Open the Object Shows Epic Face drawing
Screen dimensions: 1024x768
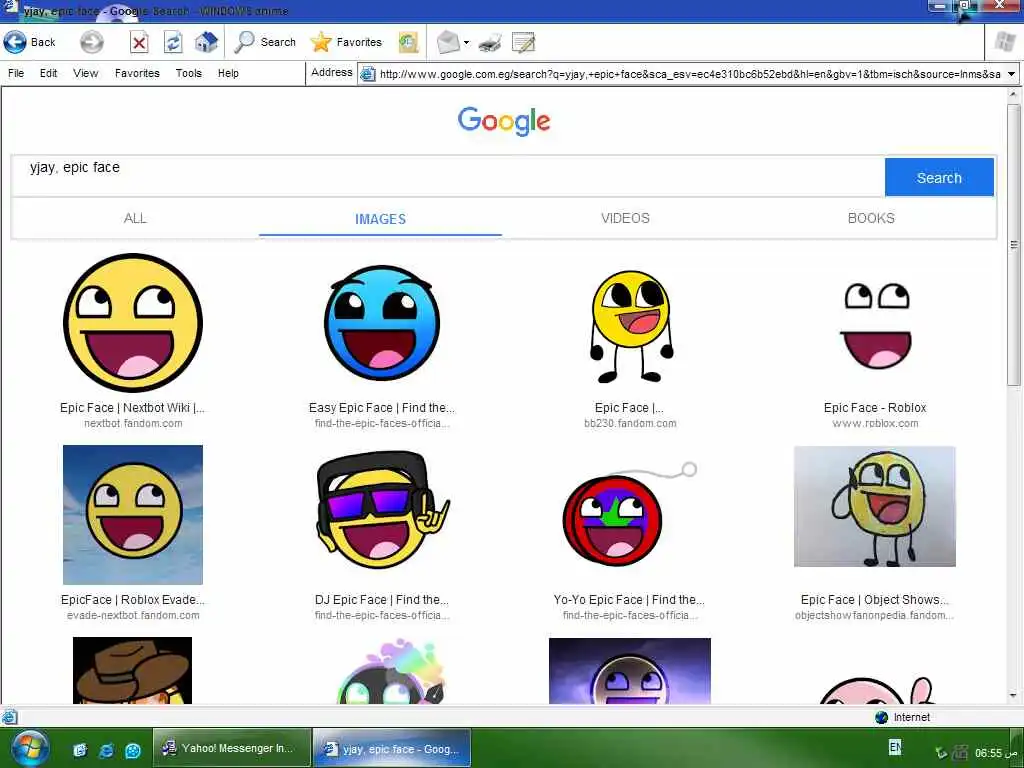[874, 506]
